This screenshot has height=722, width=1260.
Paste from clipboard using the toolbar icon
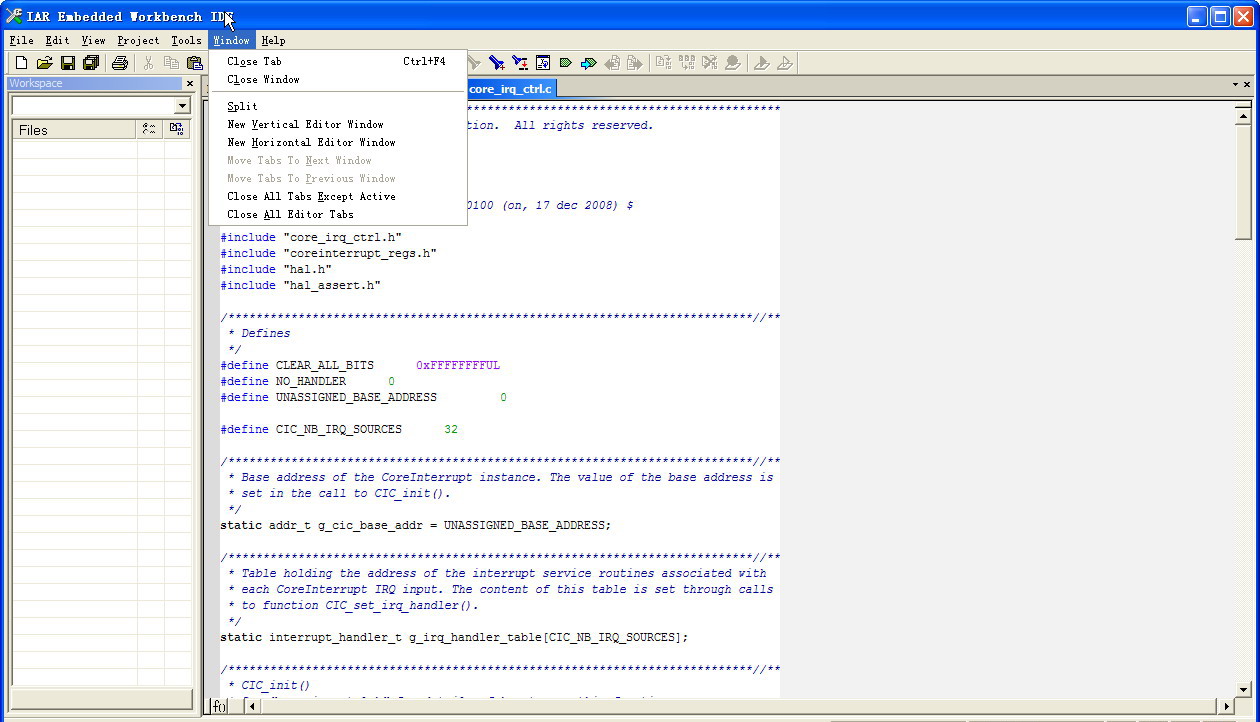[195, 63]
